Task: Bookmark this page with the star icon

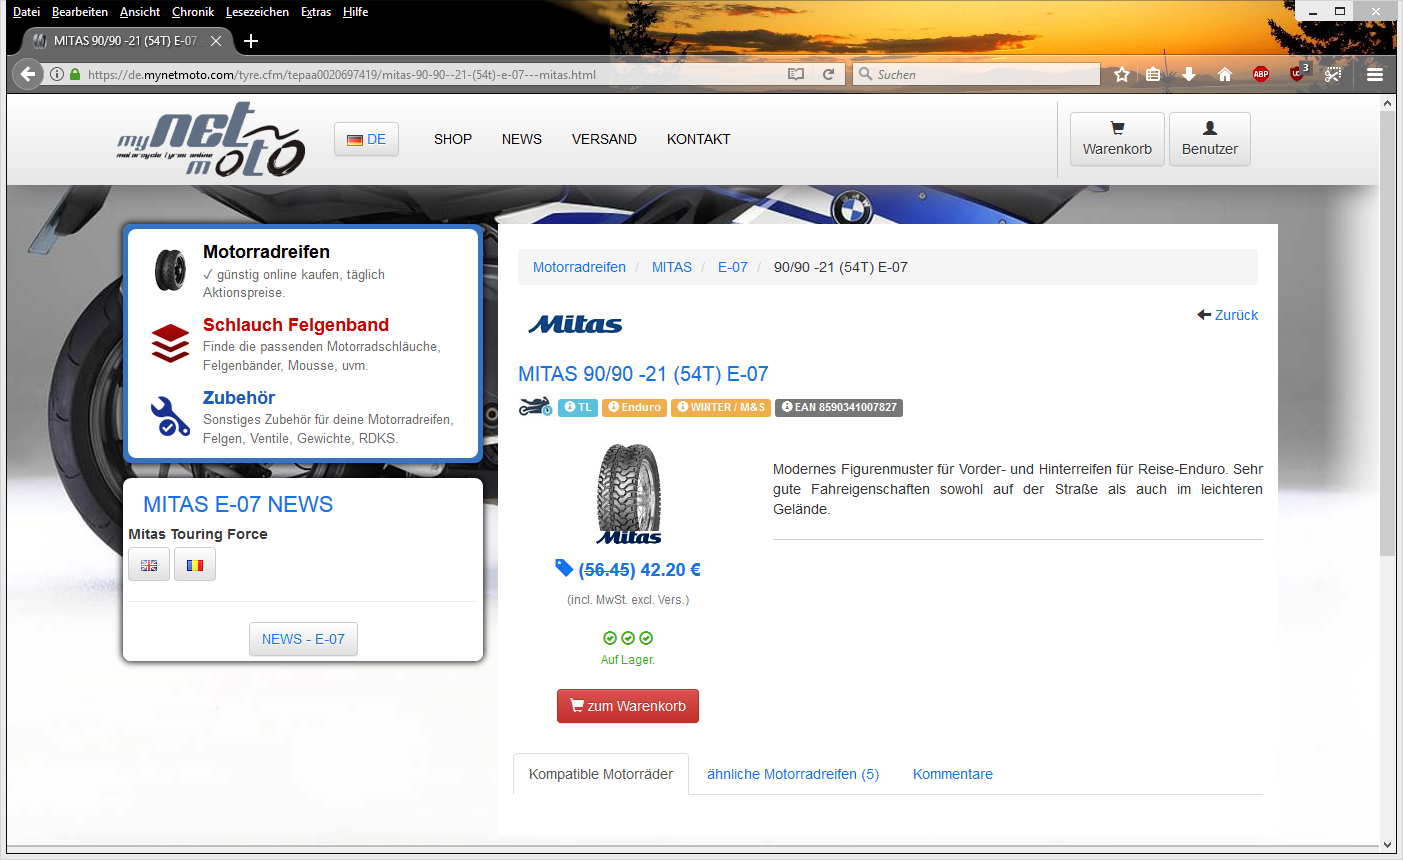Action: click(1122, 74)
